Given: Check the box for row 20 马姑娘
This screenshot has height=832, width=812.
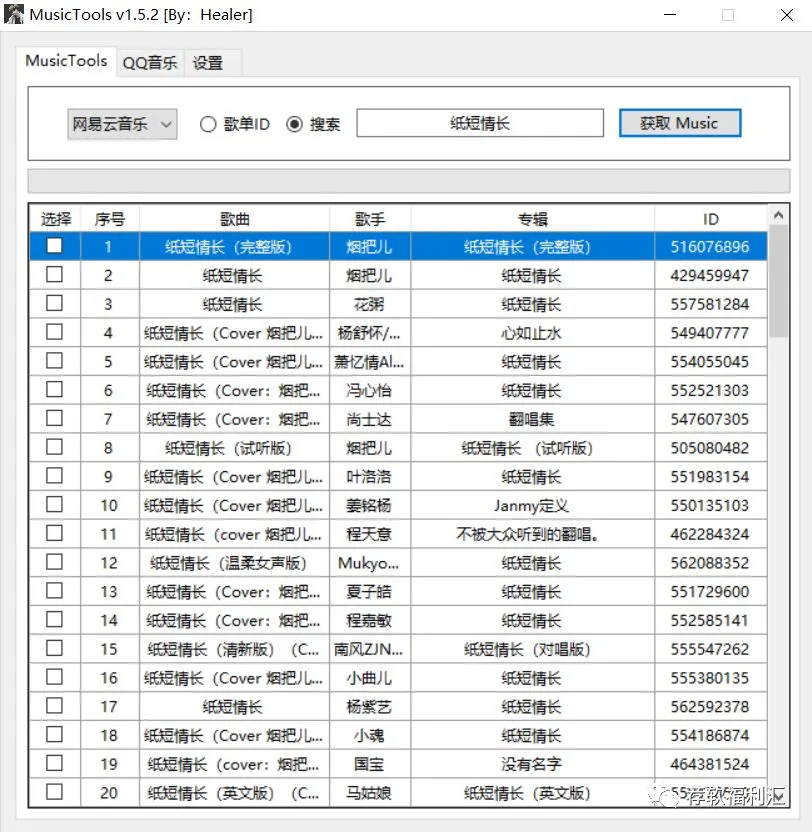Looking at the screenshot, I should [54, 792].
